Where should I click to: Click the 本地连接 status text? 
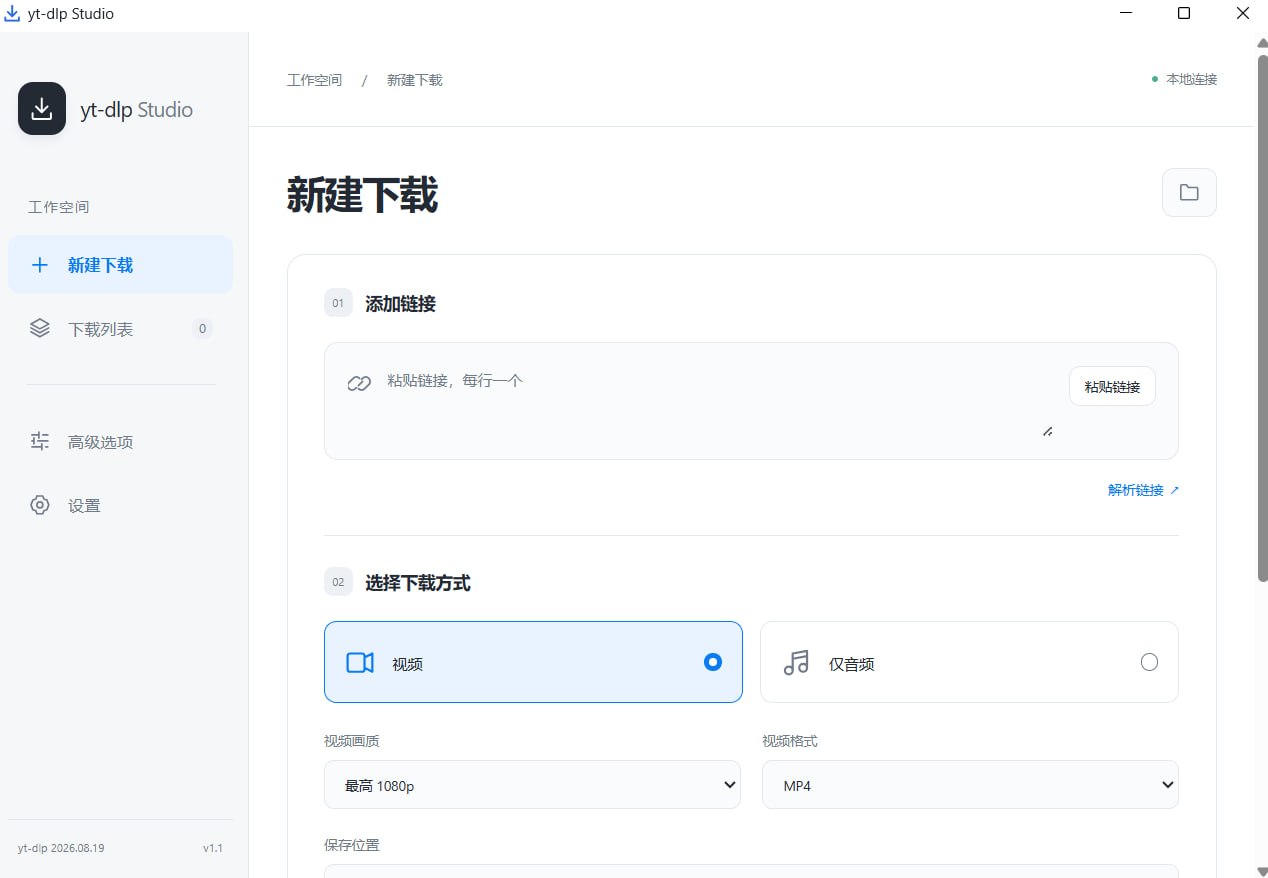1192,79
